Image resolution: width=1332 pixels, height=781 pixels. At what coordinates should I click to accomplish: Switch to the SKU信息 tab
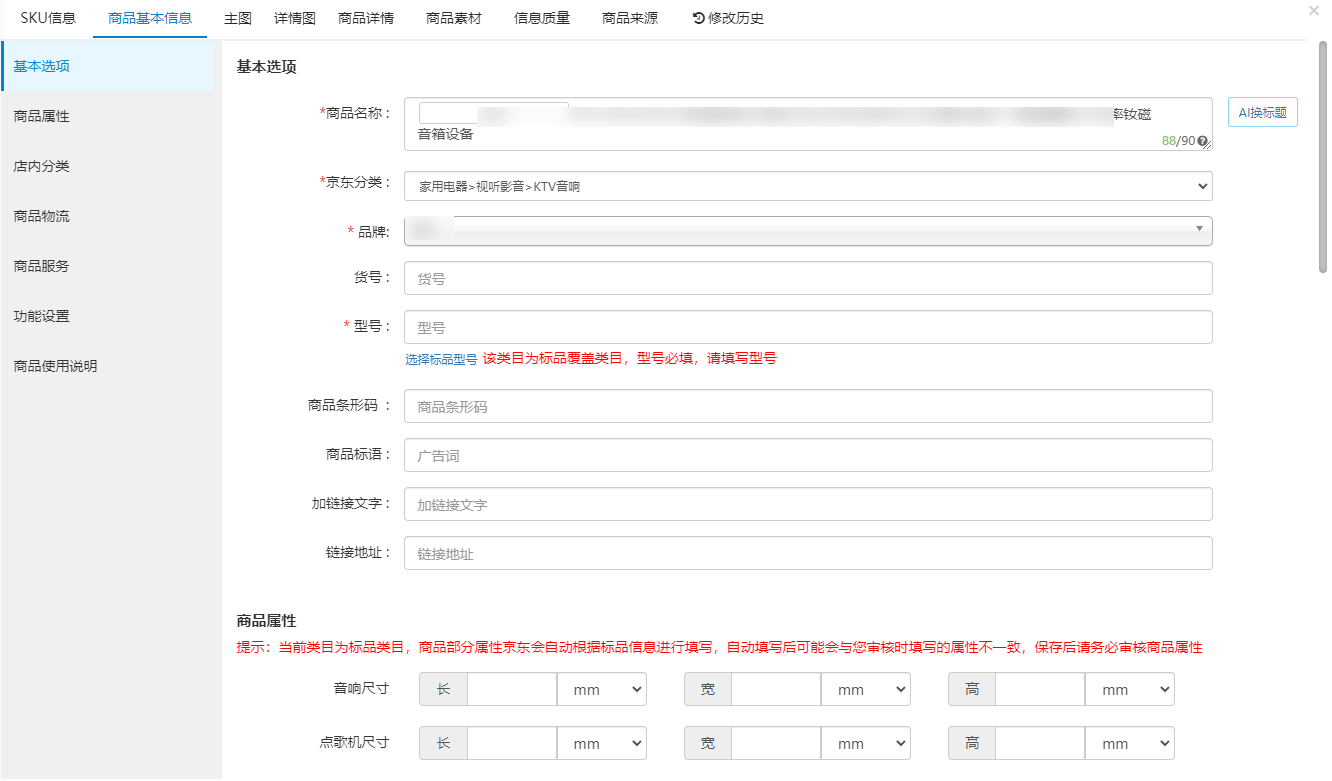coord(48,18)
